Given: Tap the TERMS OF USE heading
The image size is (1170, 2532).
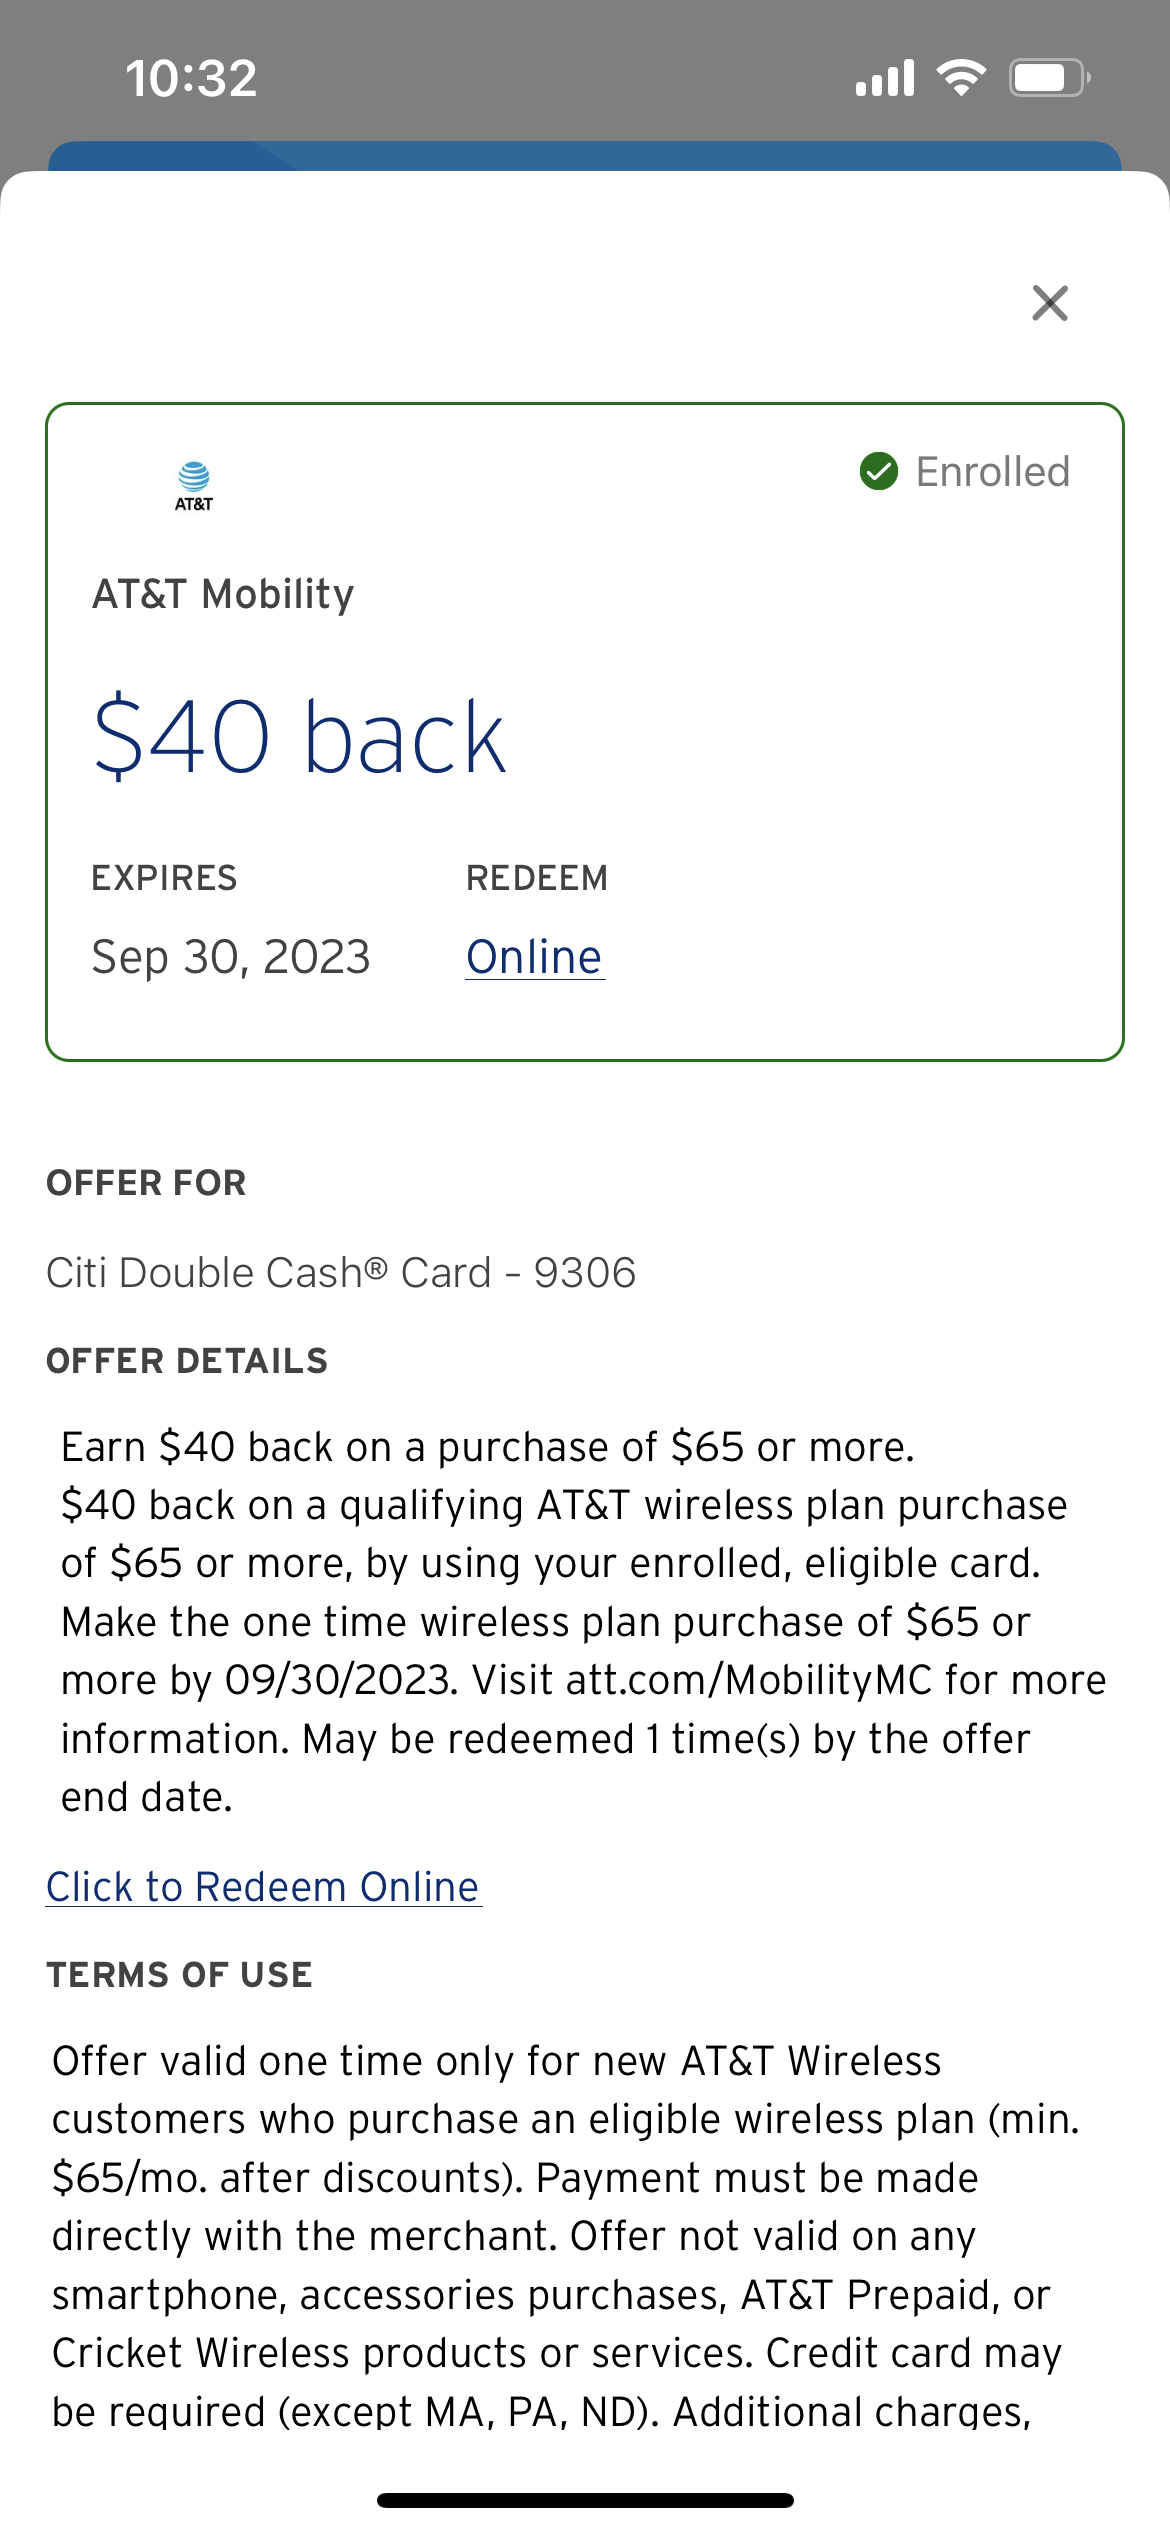Looking at the screenshot, I should tap(180, 1975).
